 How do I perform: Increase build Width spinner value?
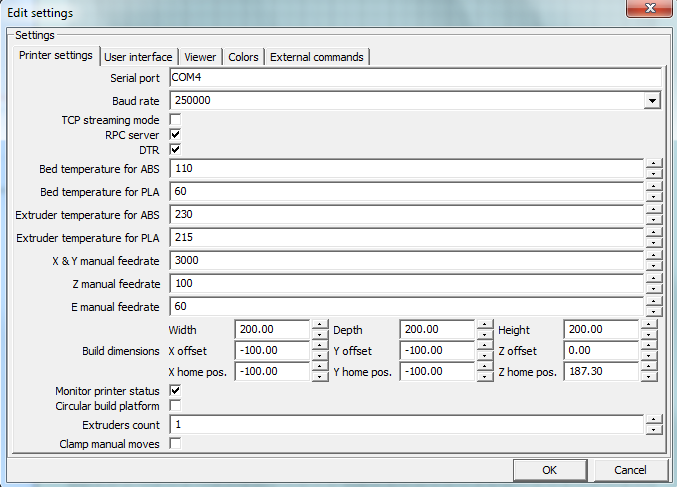[319, 324]
